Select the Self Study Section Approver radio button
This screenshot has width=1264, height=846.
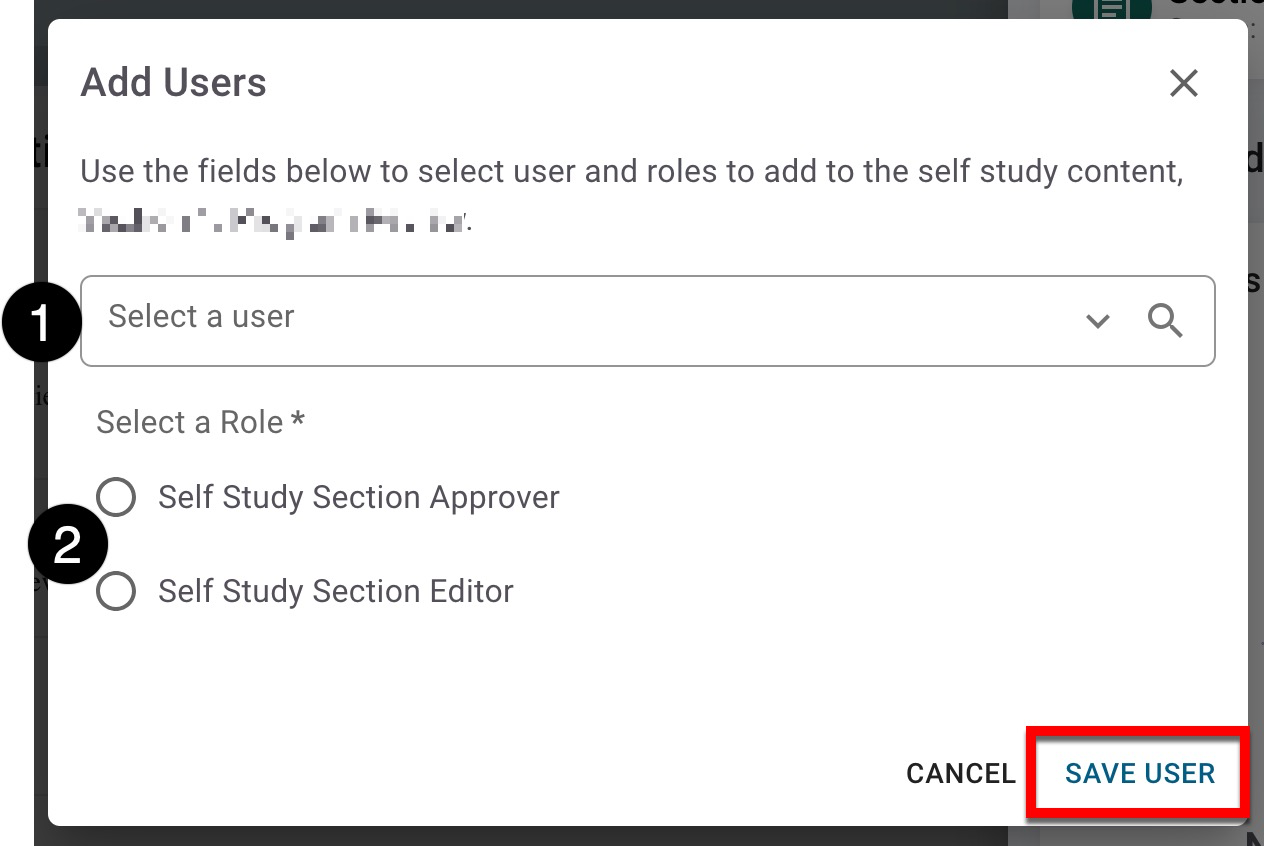pyautogui.click(x=116, y=497)
